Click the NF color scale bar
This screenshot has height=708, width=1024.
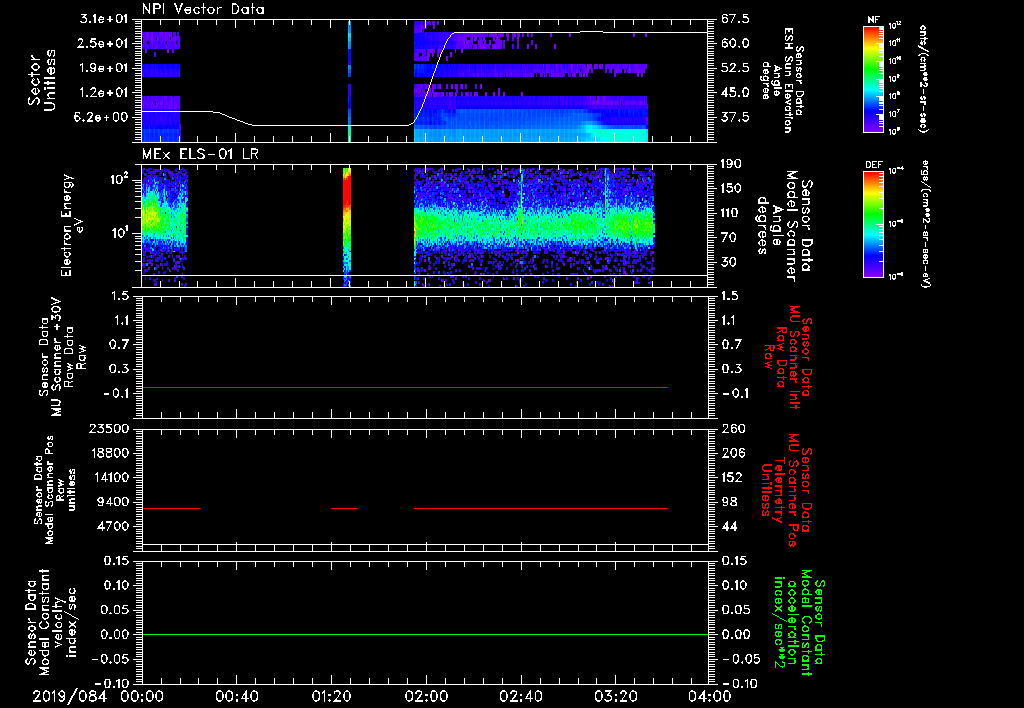(x=873, y=78)
